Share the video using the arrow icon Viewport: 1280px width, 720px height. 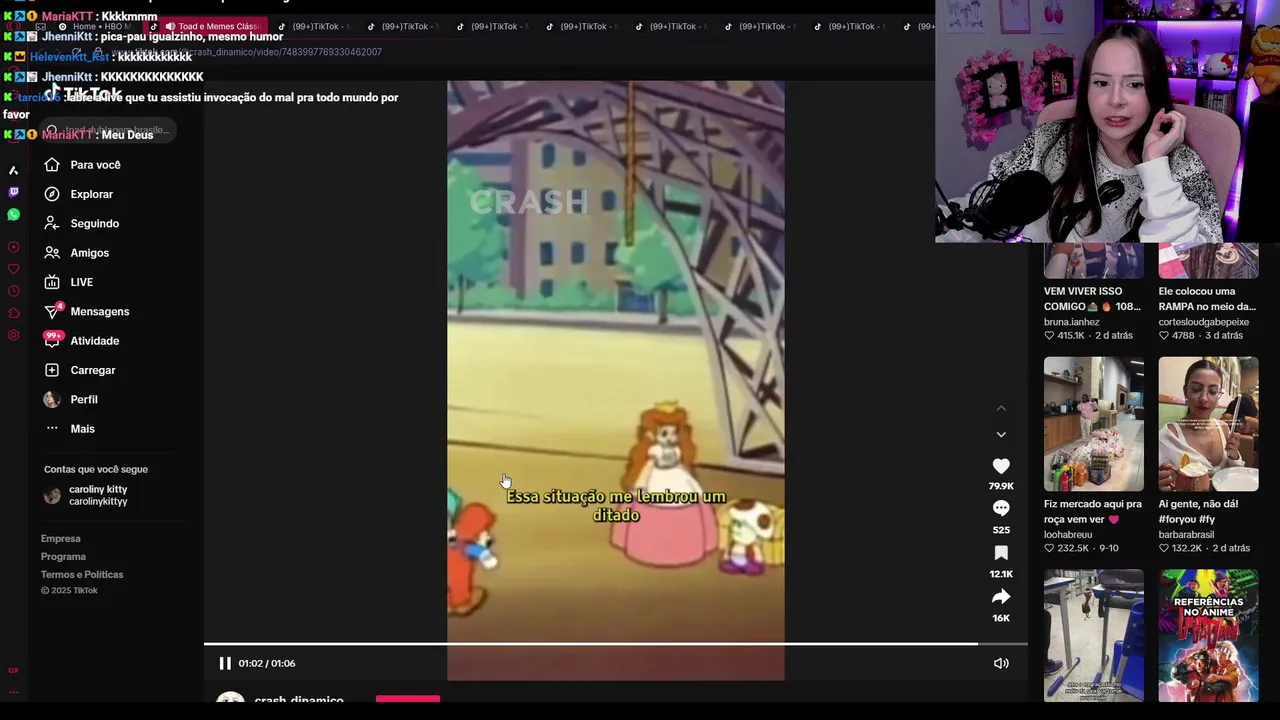click(1001, 597)
